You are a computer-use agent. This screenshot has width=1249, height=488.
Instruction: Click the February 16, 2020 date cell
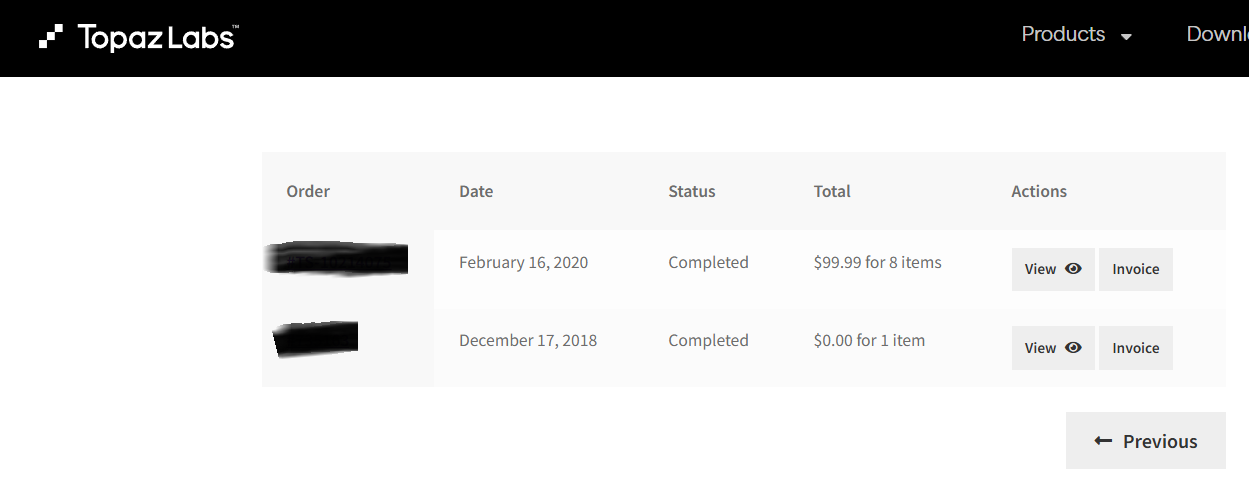[x=523, y=263]
